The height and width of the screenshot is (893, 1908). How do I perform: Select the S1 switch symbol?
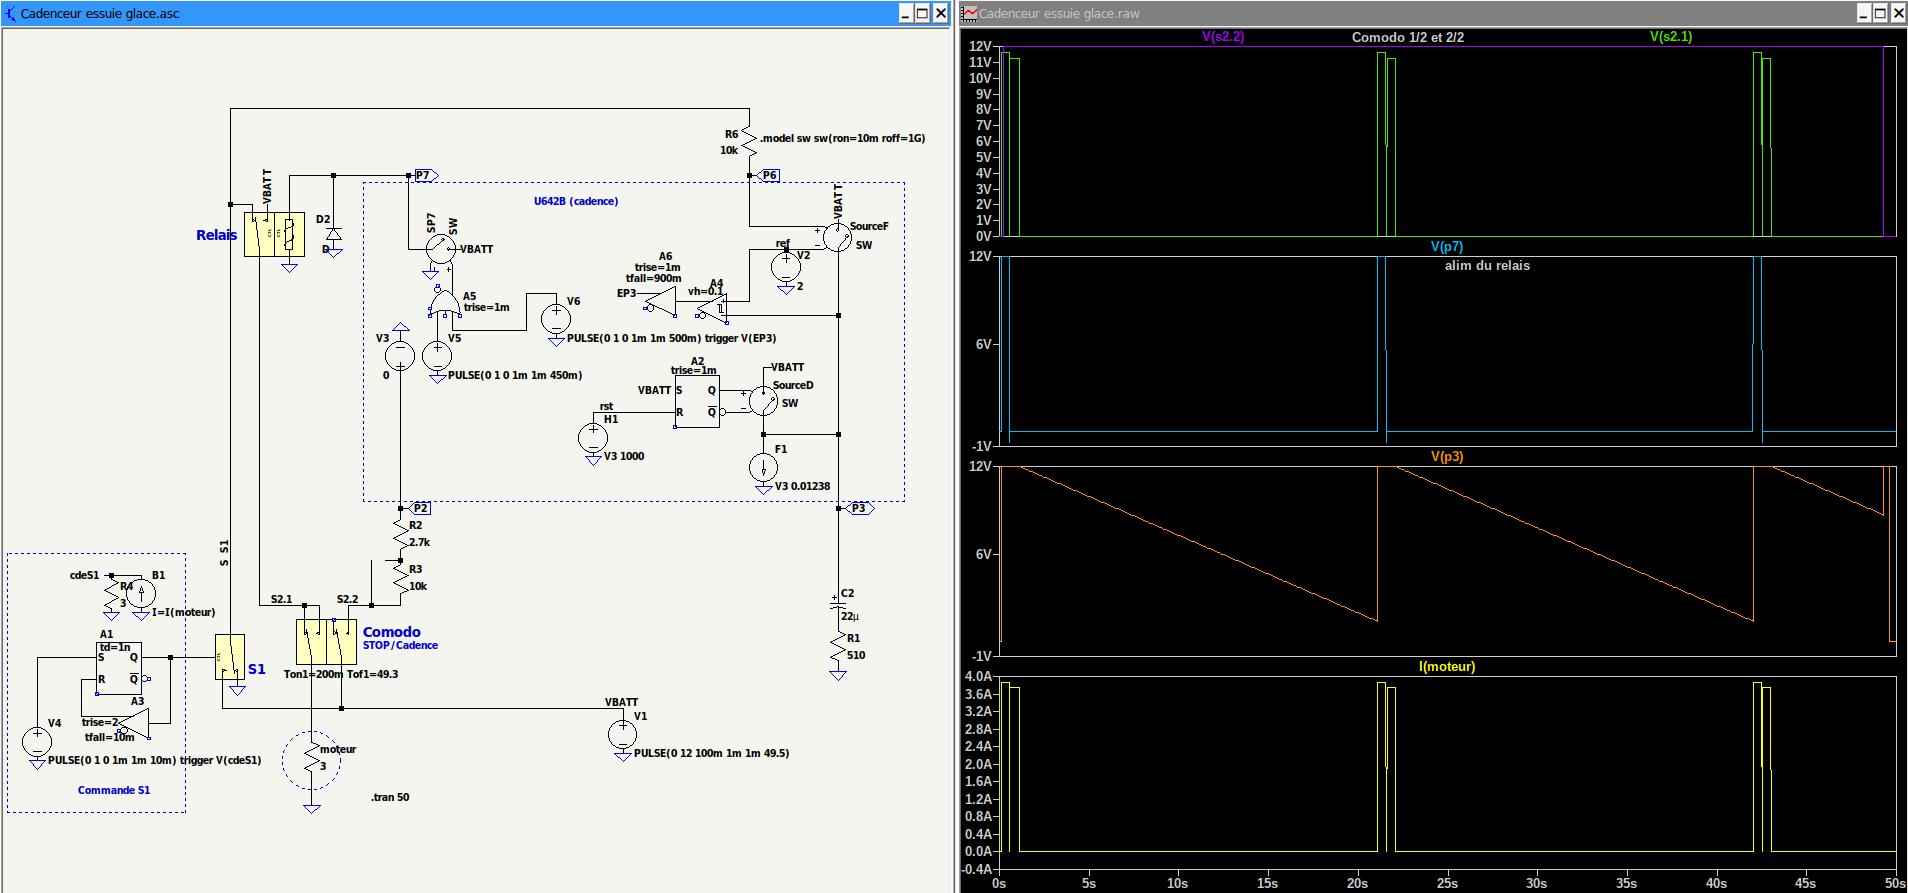229,657
